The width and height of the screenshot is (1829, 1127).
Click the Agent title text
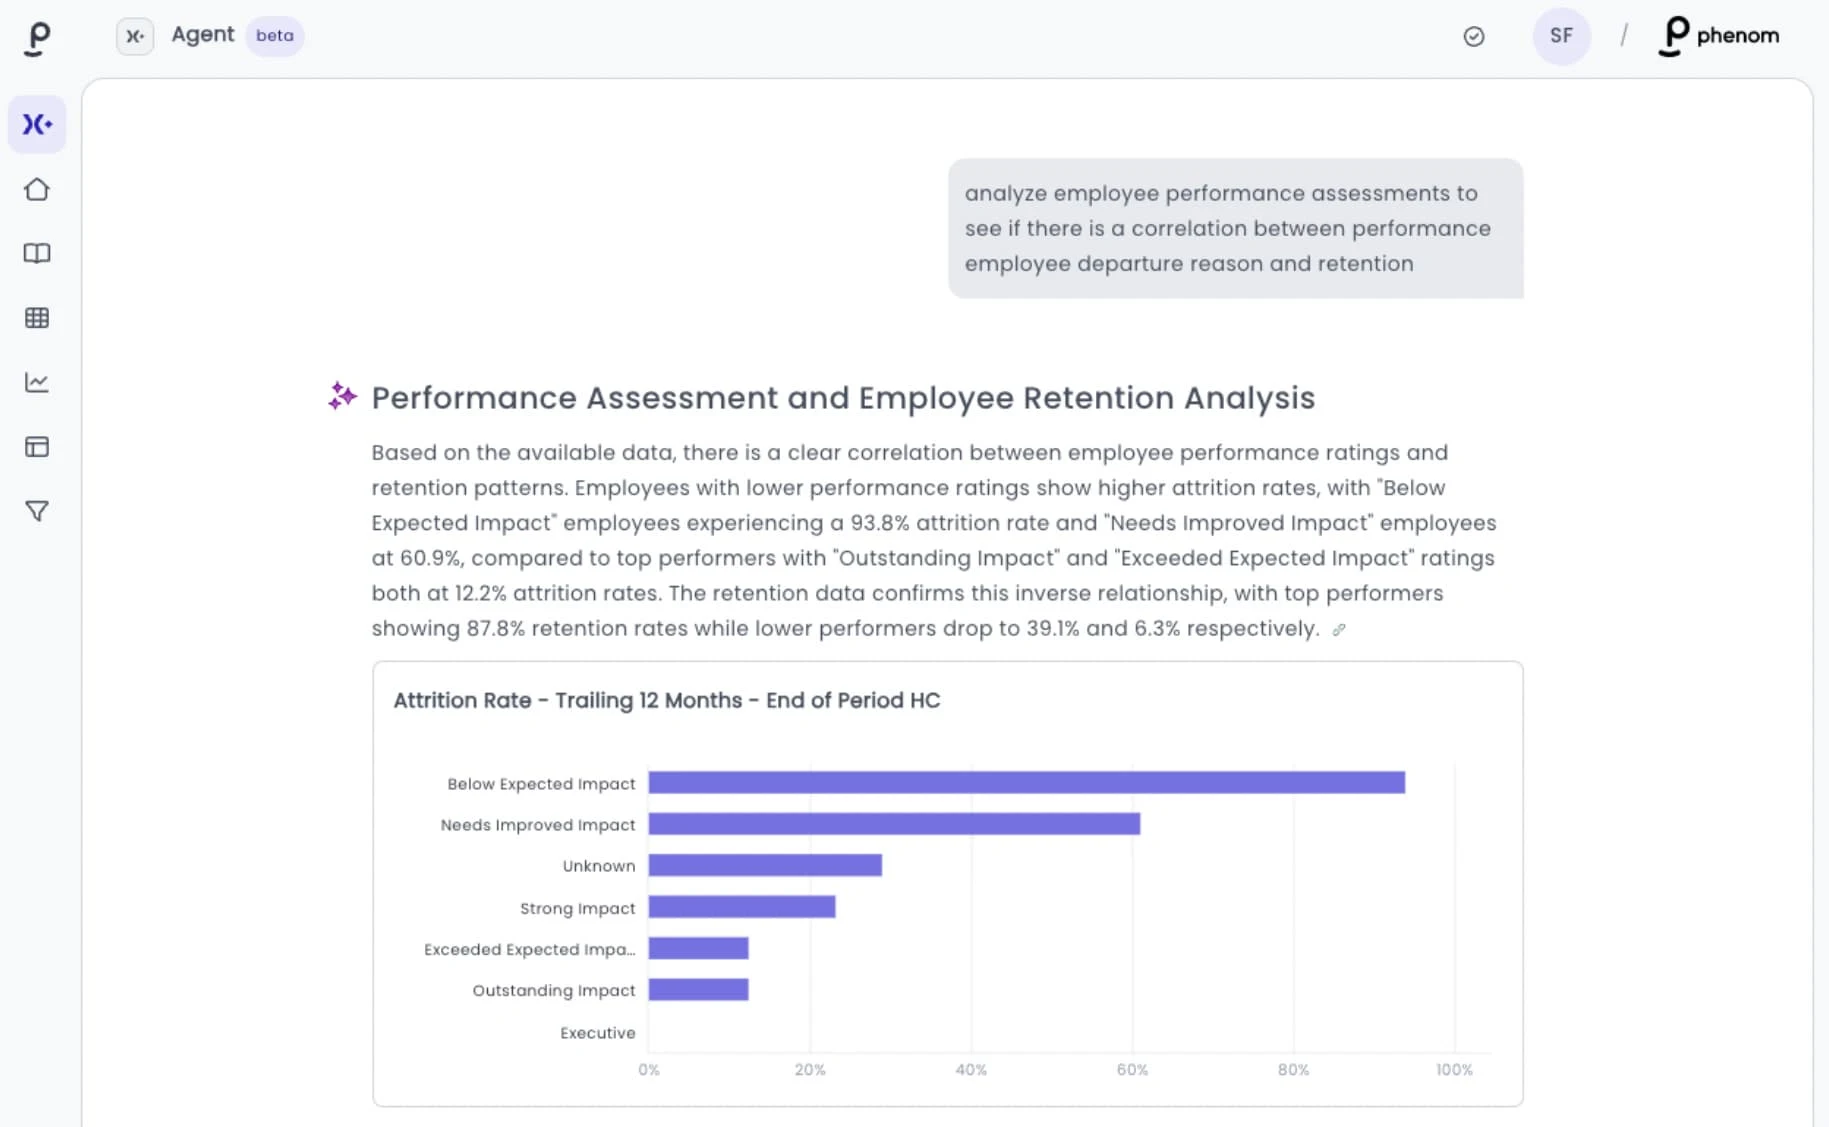(203, 35)
